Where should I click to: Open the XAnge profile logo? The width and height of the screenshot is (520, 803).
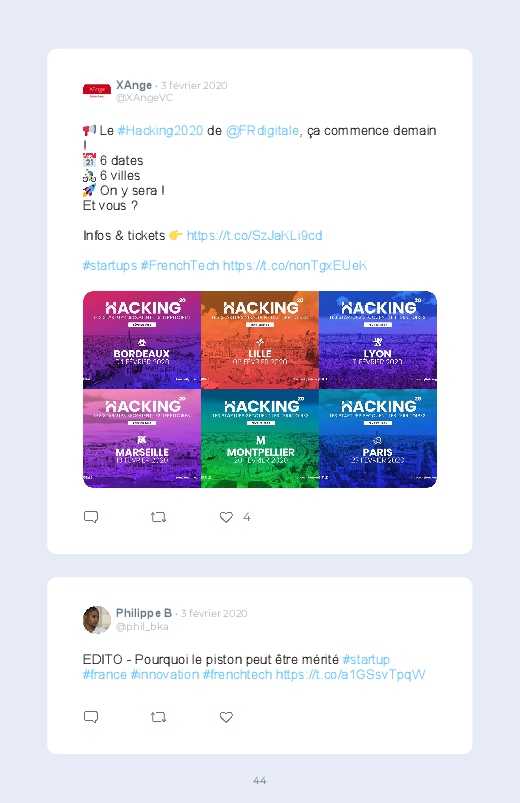pos(97,91)
